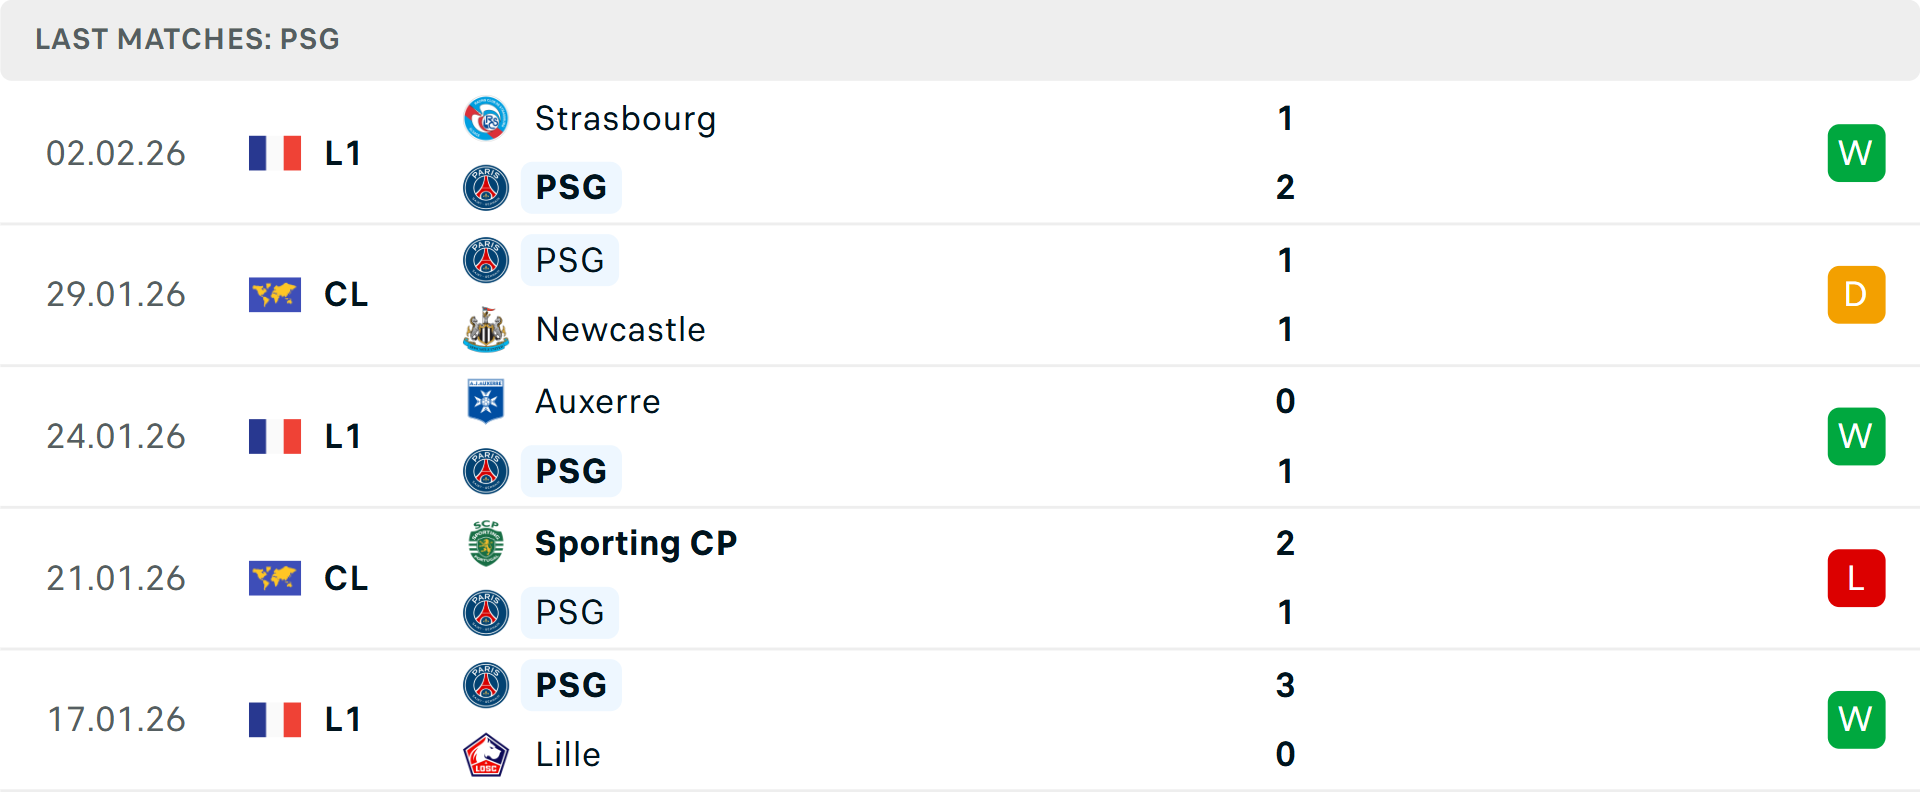The width and height of the screenshot is (1920, 792).
Task: Click the French flag on 17.01.26 row
Action: pos(275,720)
